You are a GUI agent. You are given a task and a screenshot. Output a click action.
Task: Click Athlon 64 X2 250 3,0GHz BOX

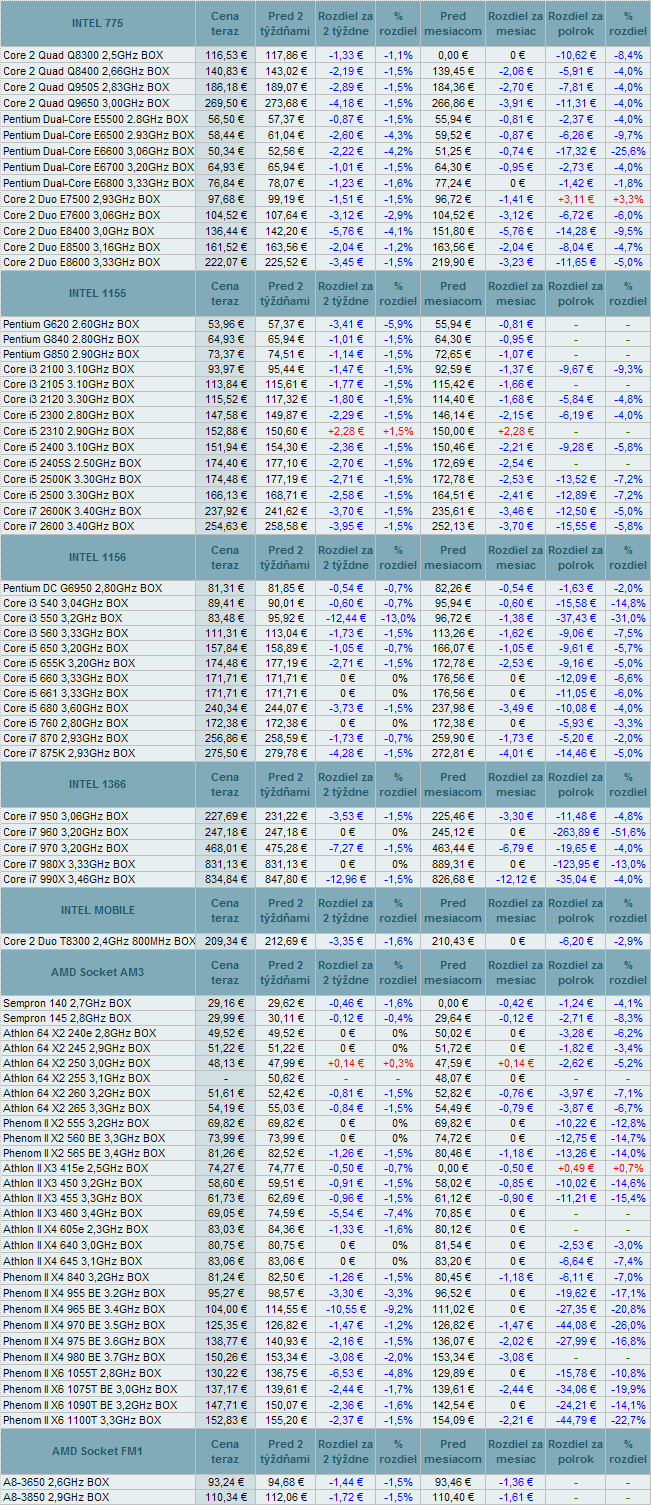[x=76, y=1063]
